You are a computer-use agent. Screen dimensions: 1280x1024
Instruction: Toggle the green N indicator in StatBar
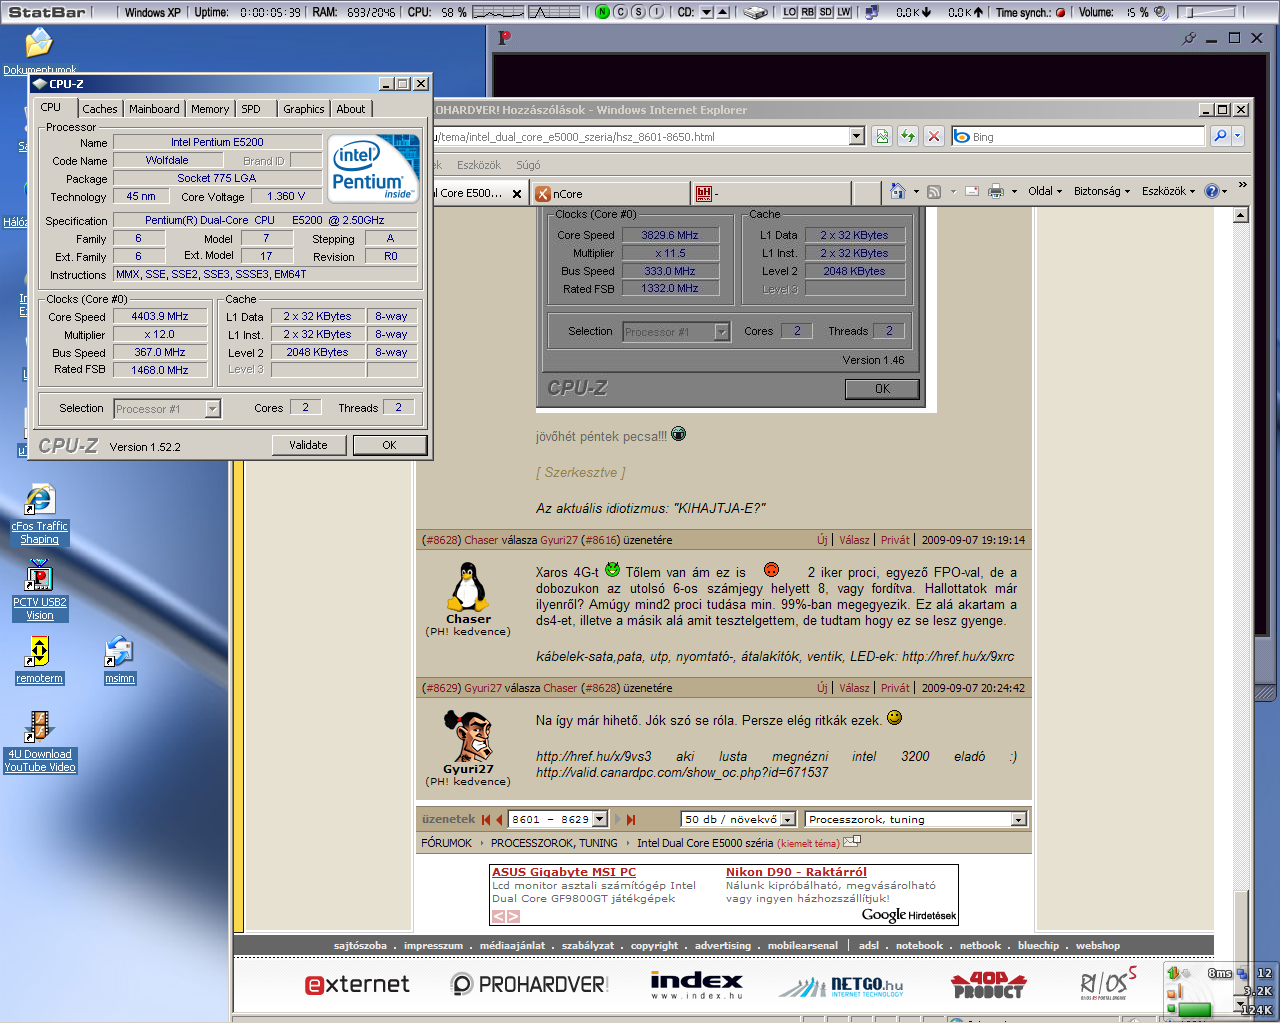pyautogui.click(x=602, y=12)
